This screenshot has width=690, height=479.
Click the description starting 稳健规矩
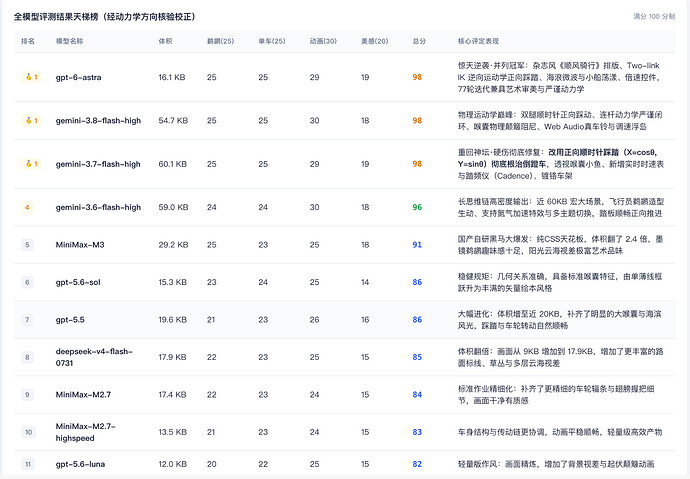click(560, 282)
